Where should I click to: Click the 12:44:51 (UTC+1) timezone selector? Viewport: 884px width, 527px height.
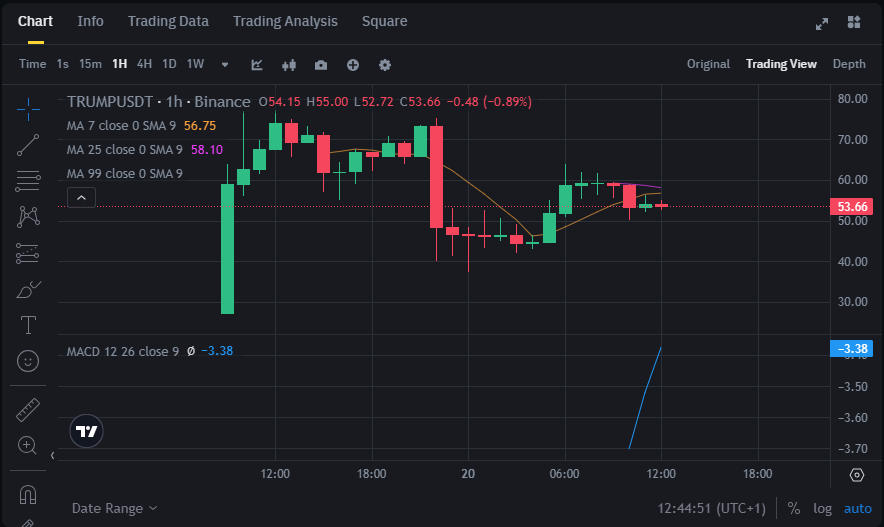pos(711,508)
